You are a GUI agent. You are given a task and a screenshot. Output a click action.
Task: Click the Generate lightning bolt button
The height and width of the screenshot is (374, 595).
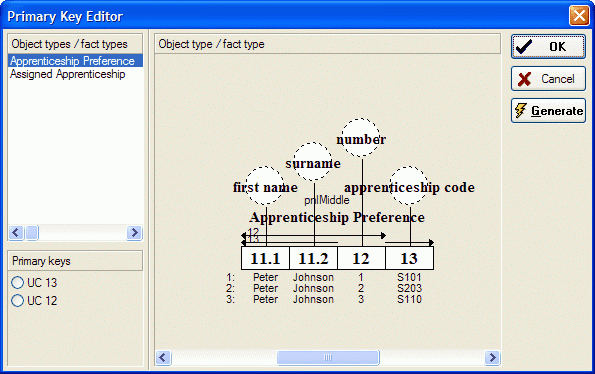[x=548, y=110]
